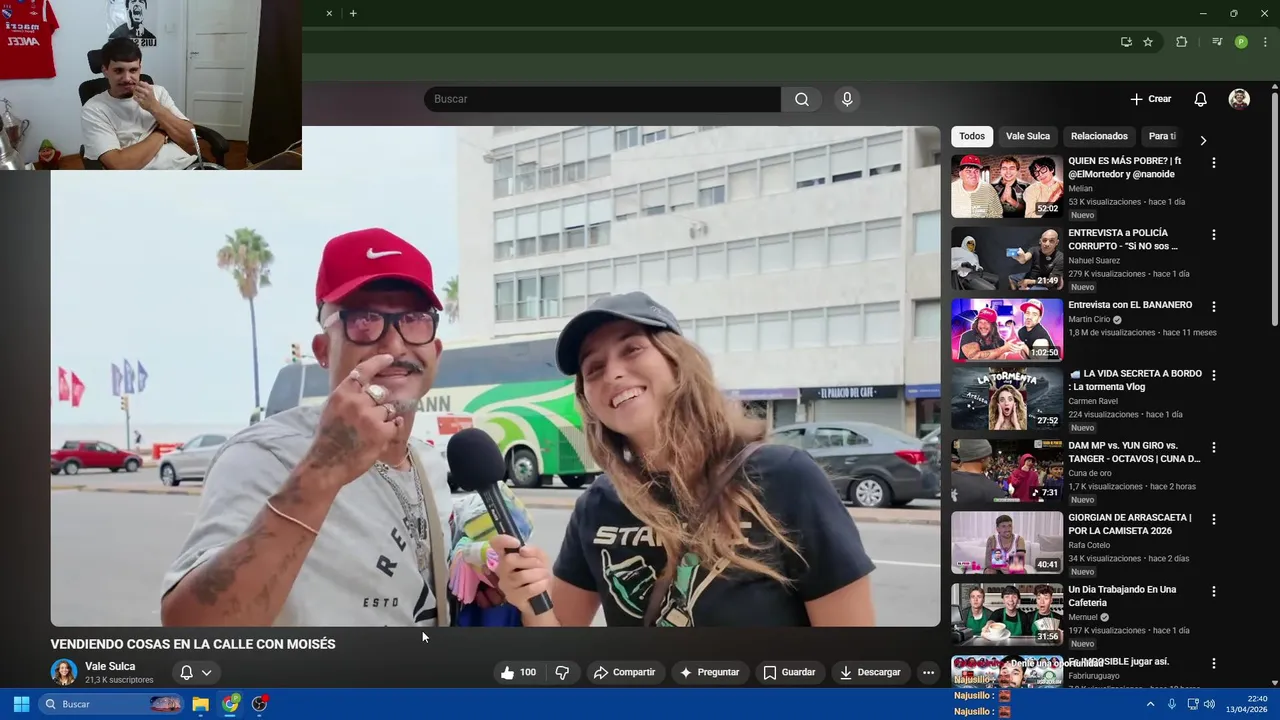Viewport: 1280px width, 720px height.
Task: Close the current browser tab
Action: [x=329, y=13]
